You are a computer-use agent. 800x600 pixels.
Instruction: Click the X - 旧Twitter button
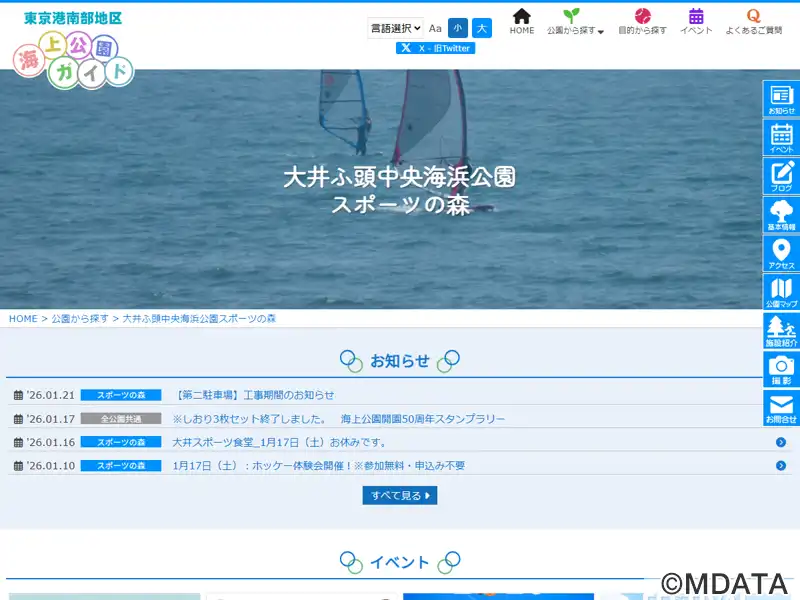[x=435, y=48]
